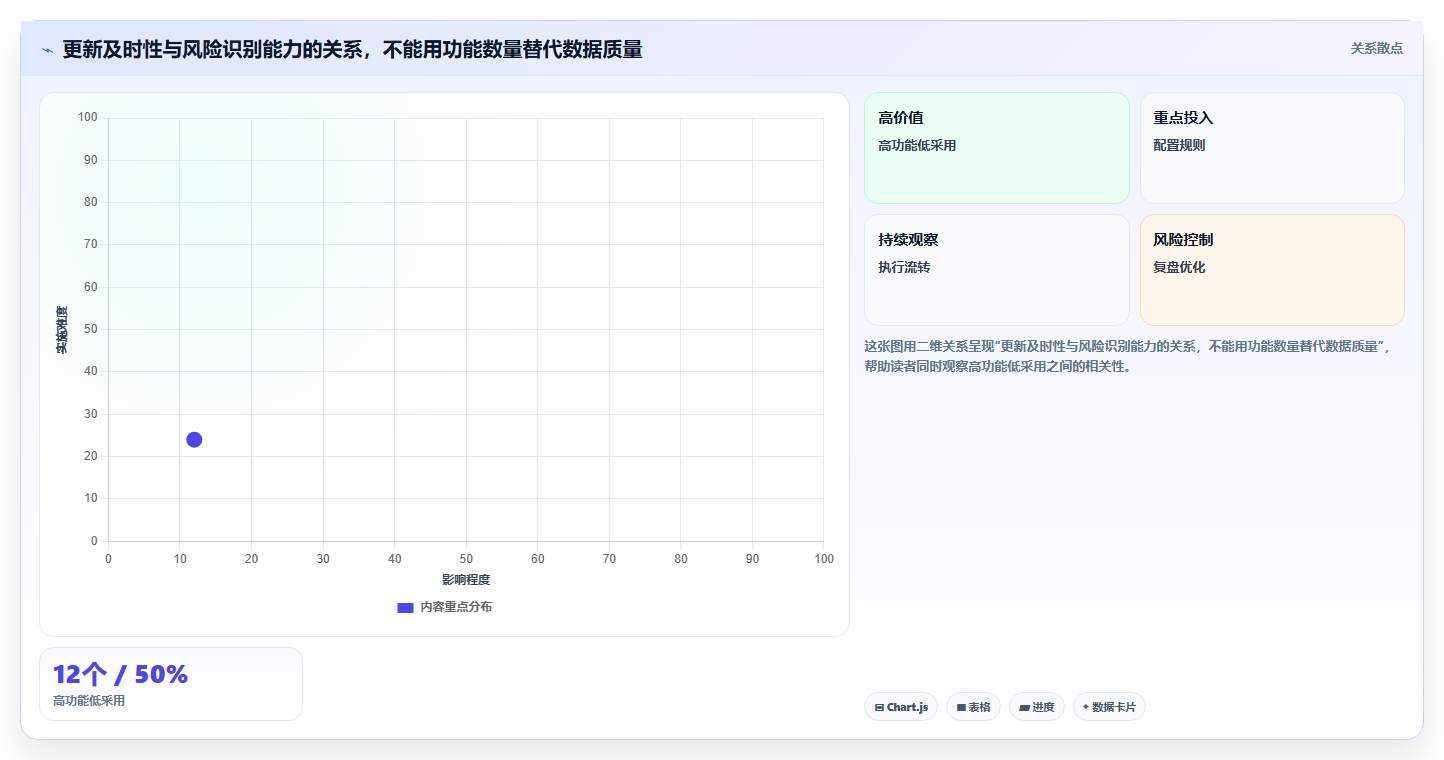Click the y-axis tick label 50
The image size is (1444, 760).
click(91, 329)
